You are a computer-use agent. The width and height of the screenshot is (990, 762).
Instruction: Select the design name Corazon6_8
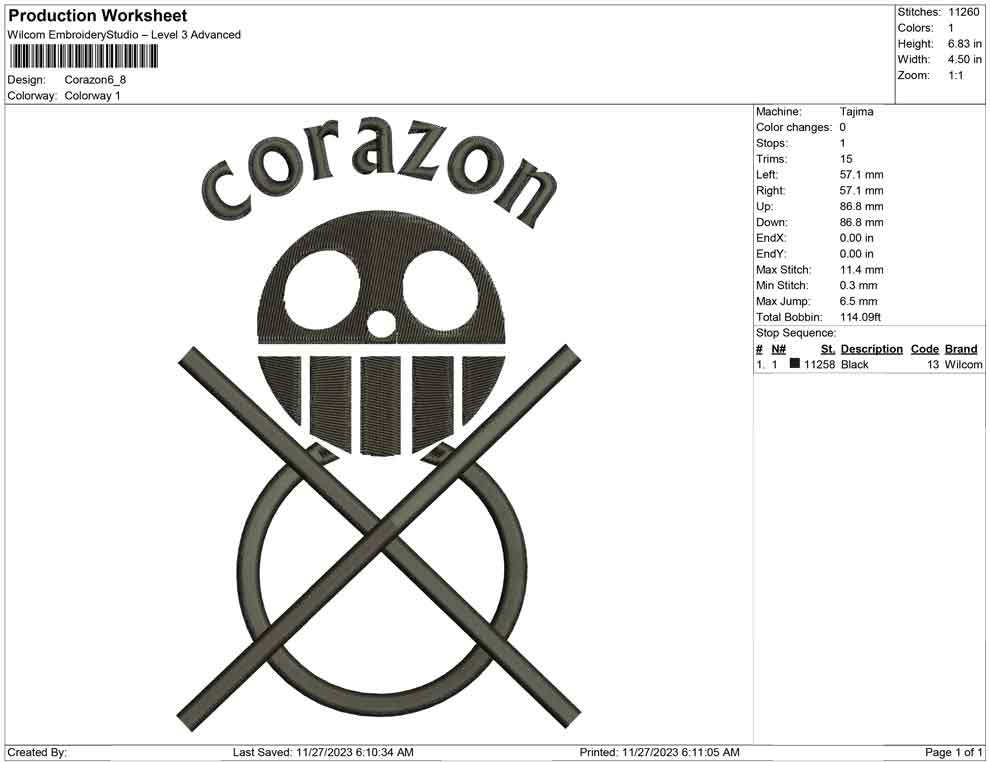[95, 80]
